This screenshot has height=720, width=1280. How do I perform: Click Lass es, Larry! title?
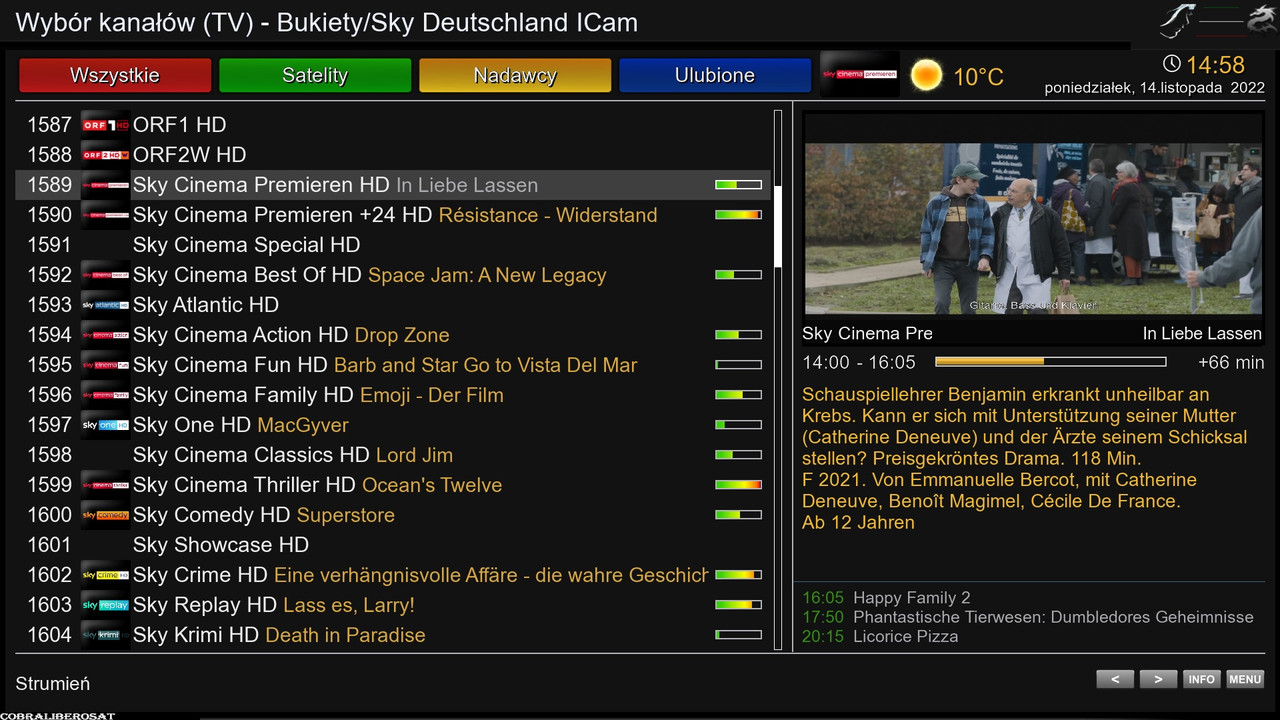click(349, 605)
